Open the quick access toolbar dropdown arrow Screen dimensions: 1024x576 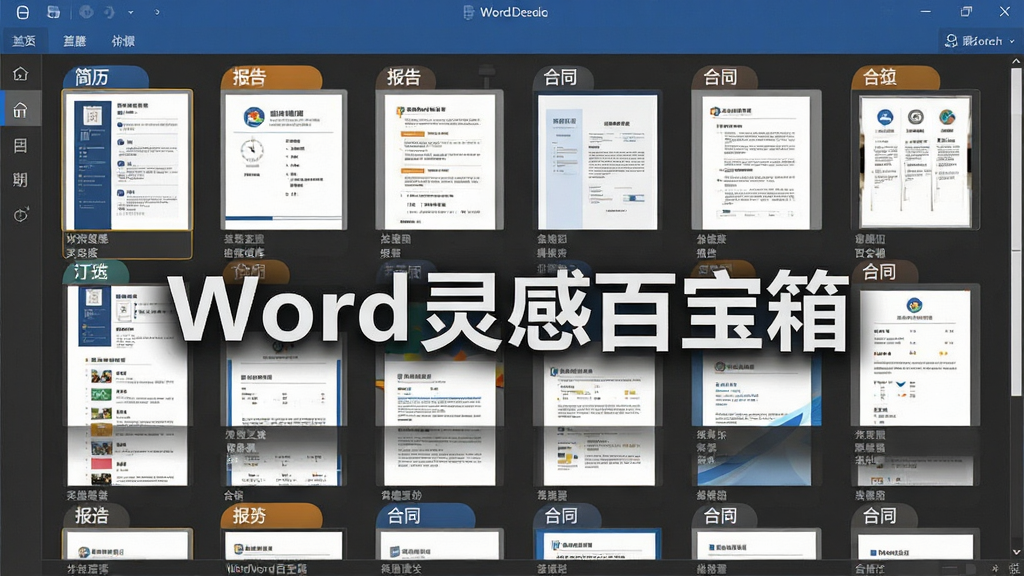click(x=131, y=12)
